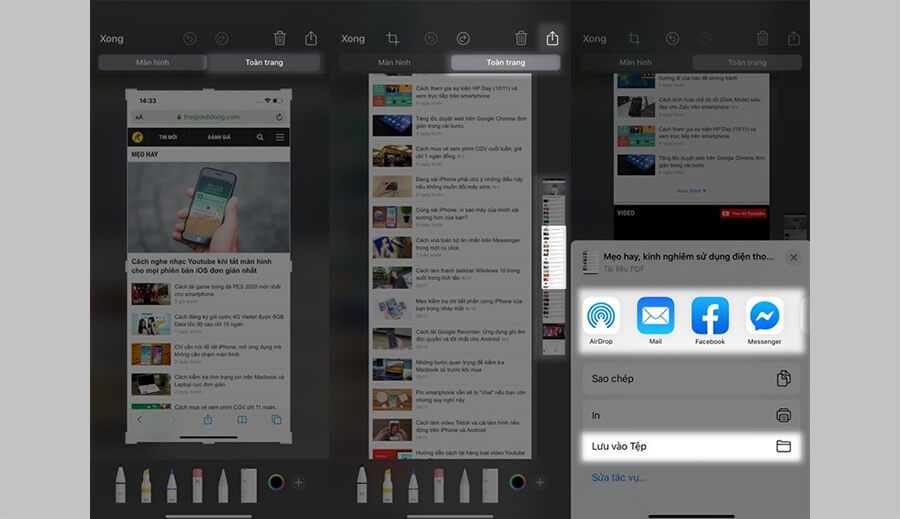Screen dimensions: 900x519
Task: Delete the screenshot with the left screen's trash icon
Action: [280, 38]
